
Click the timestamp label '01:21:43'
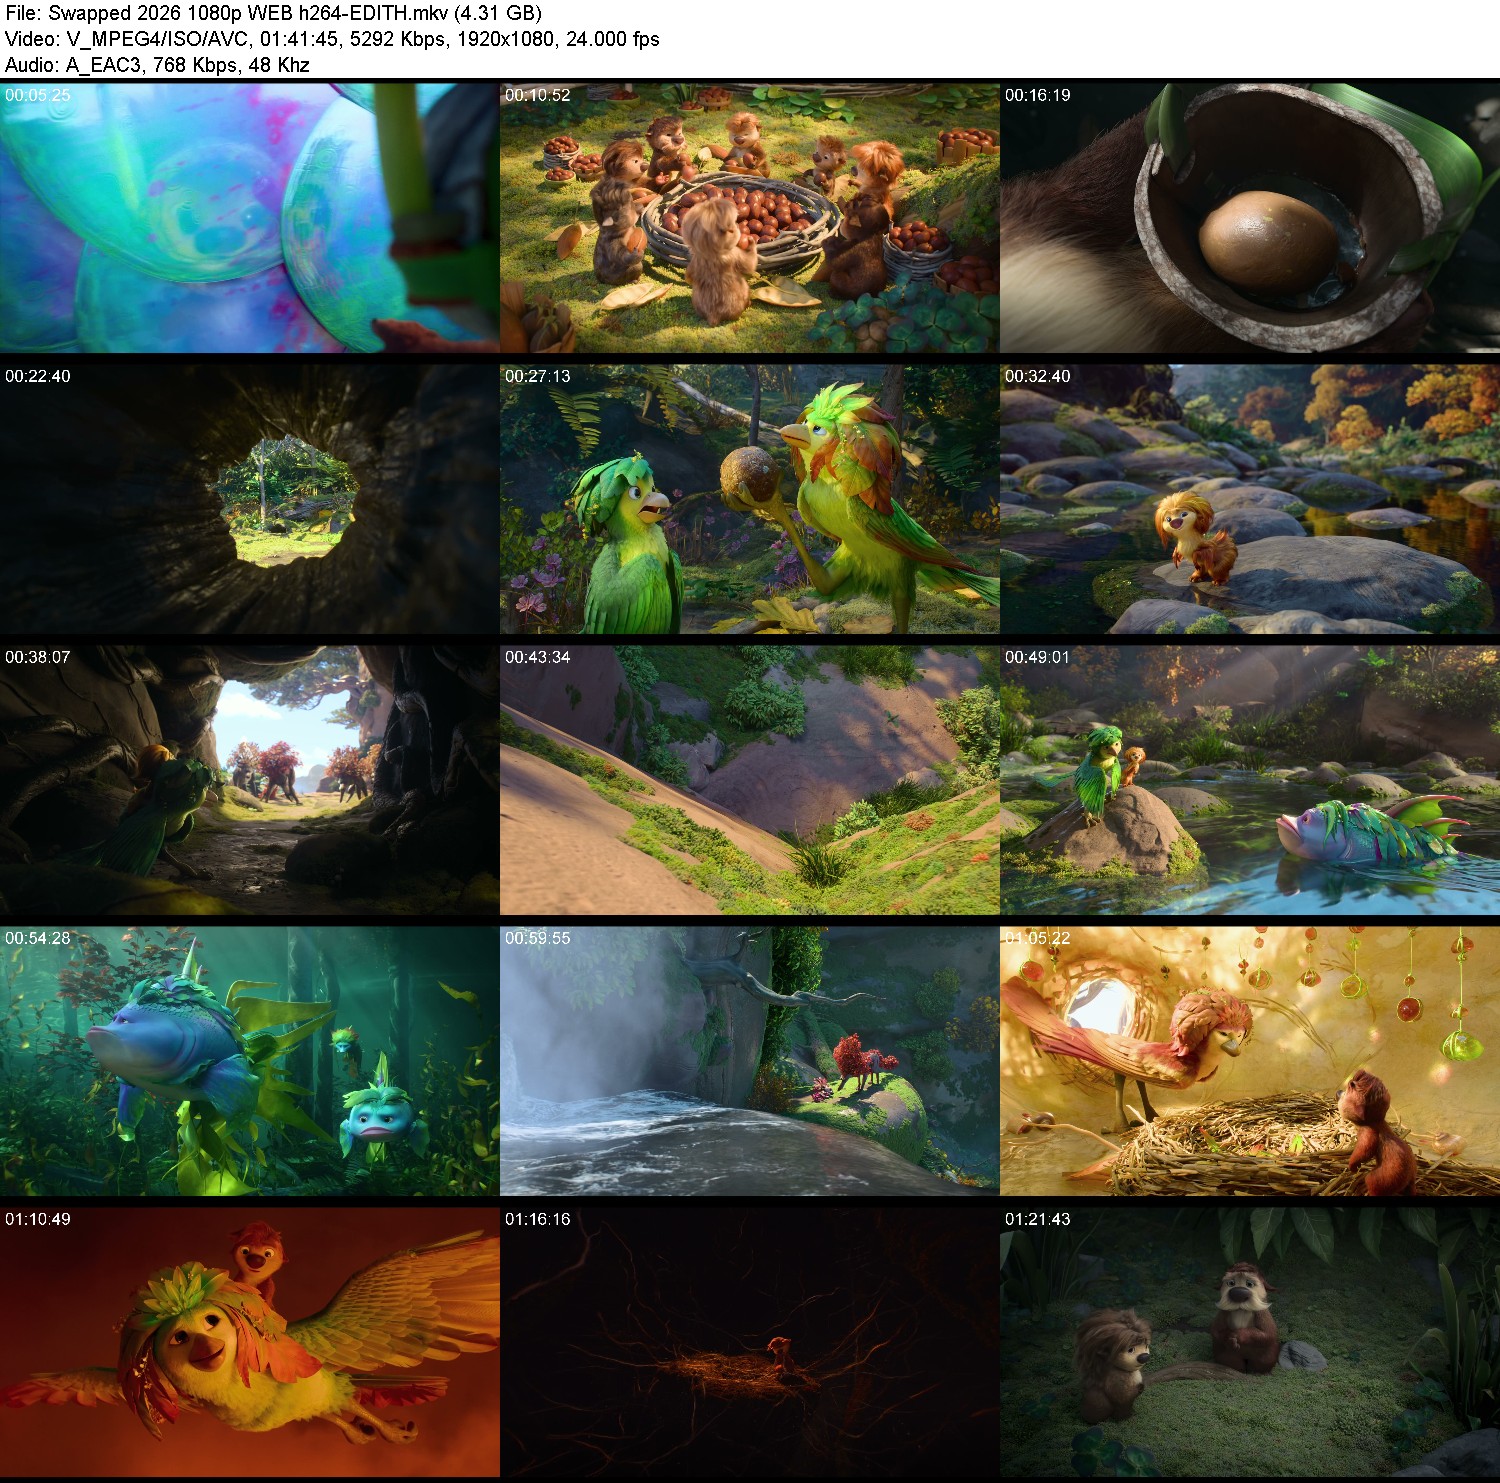[x=1038, y=1219]
